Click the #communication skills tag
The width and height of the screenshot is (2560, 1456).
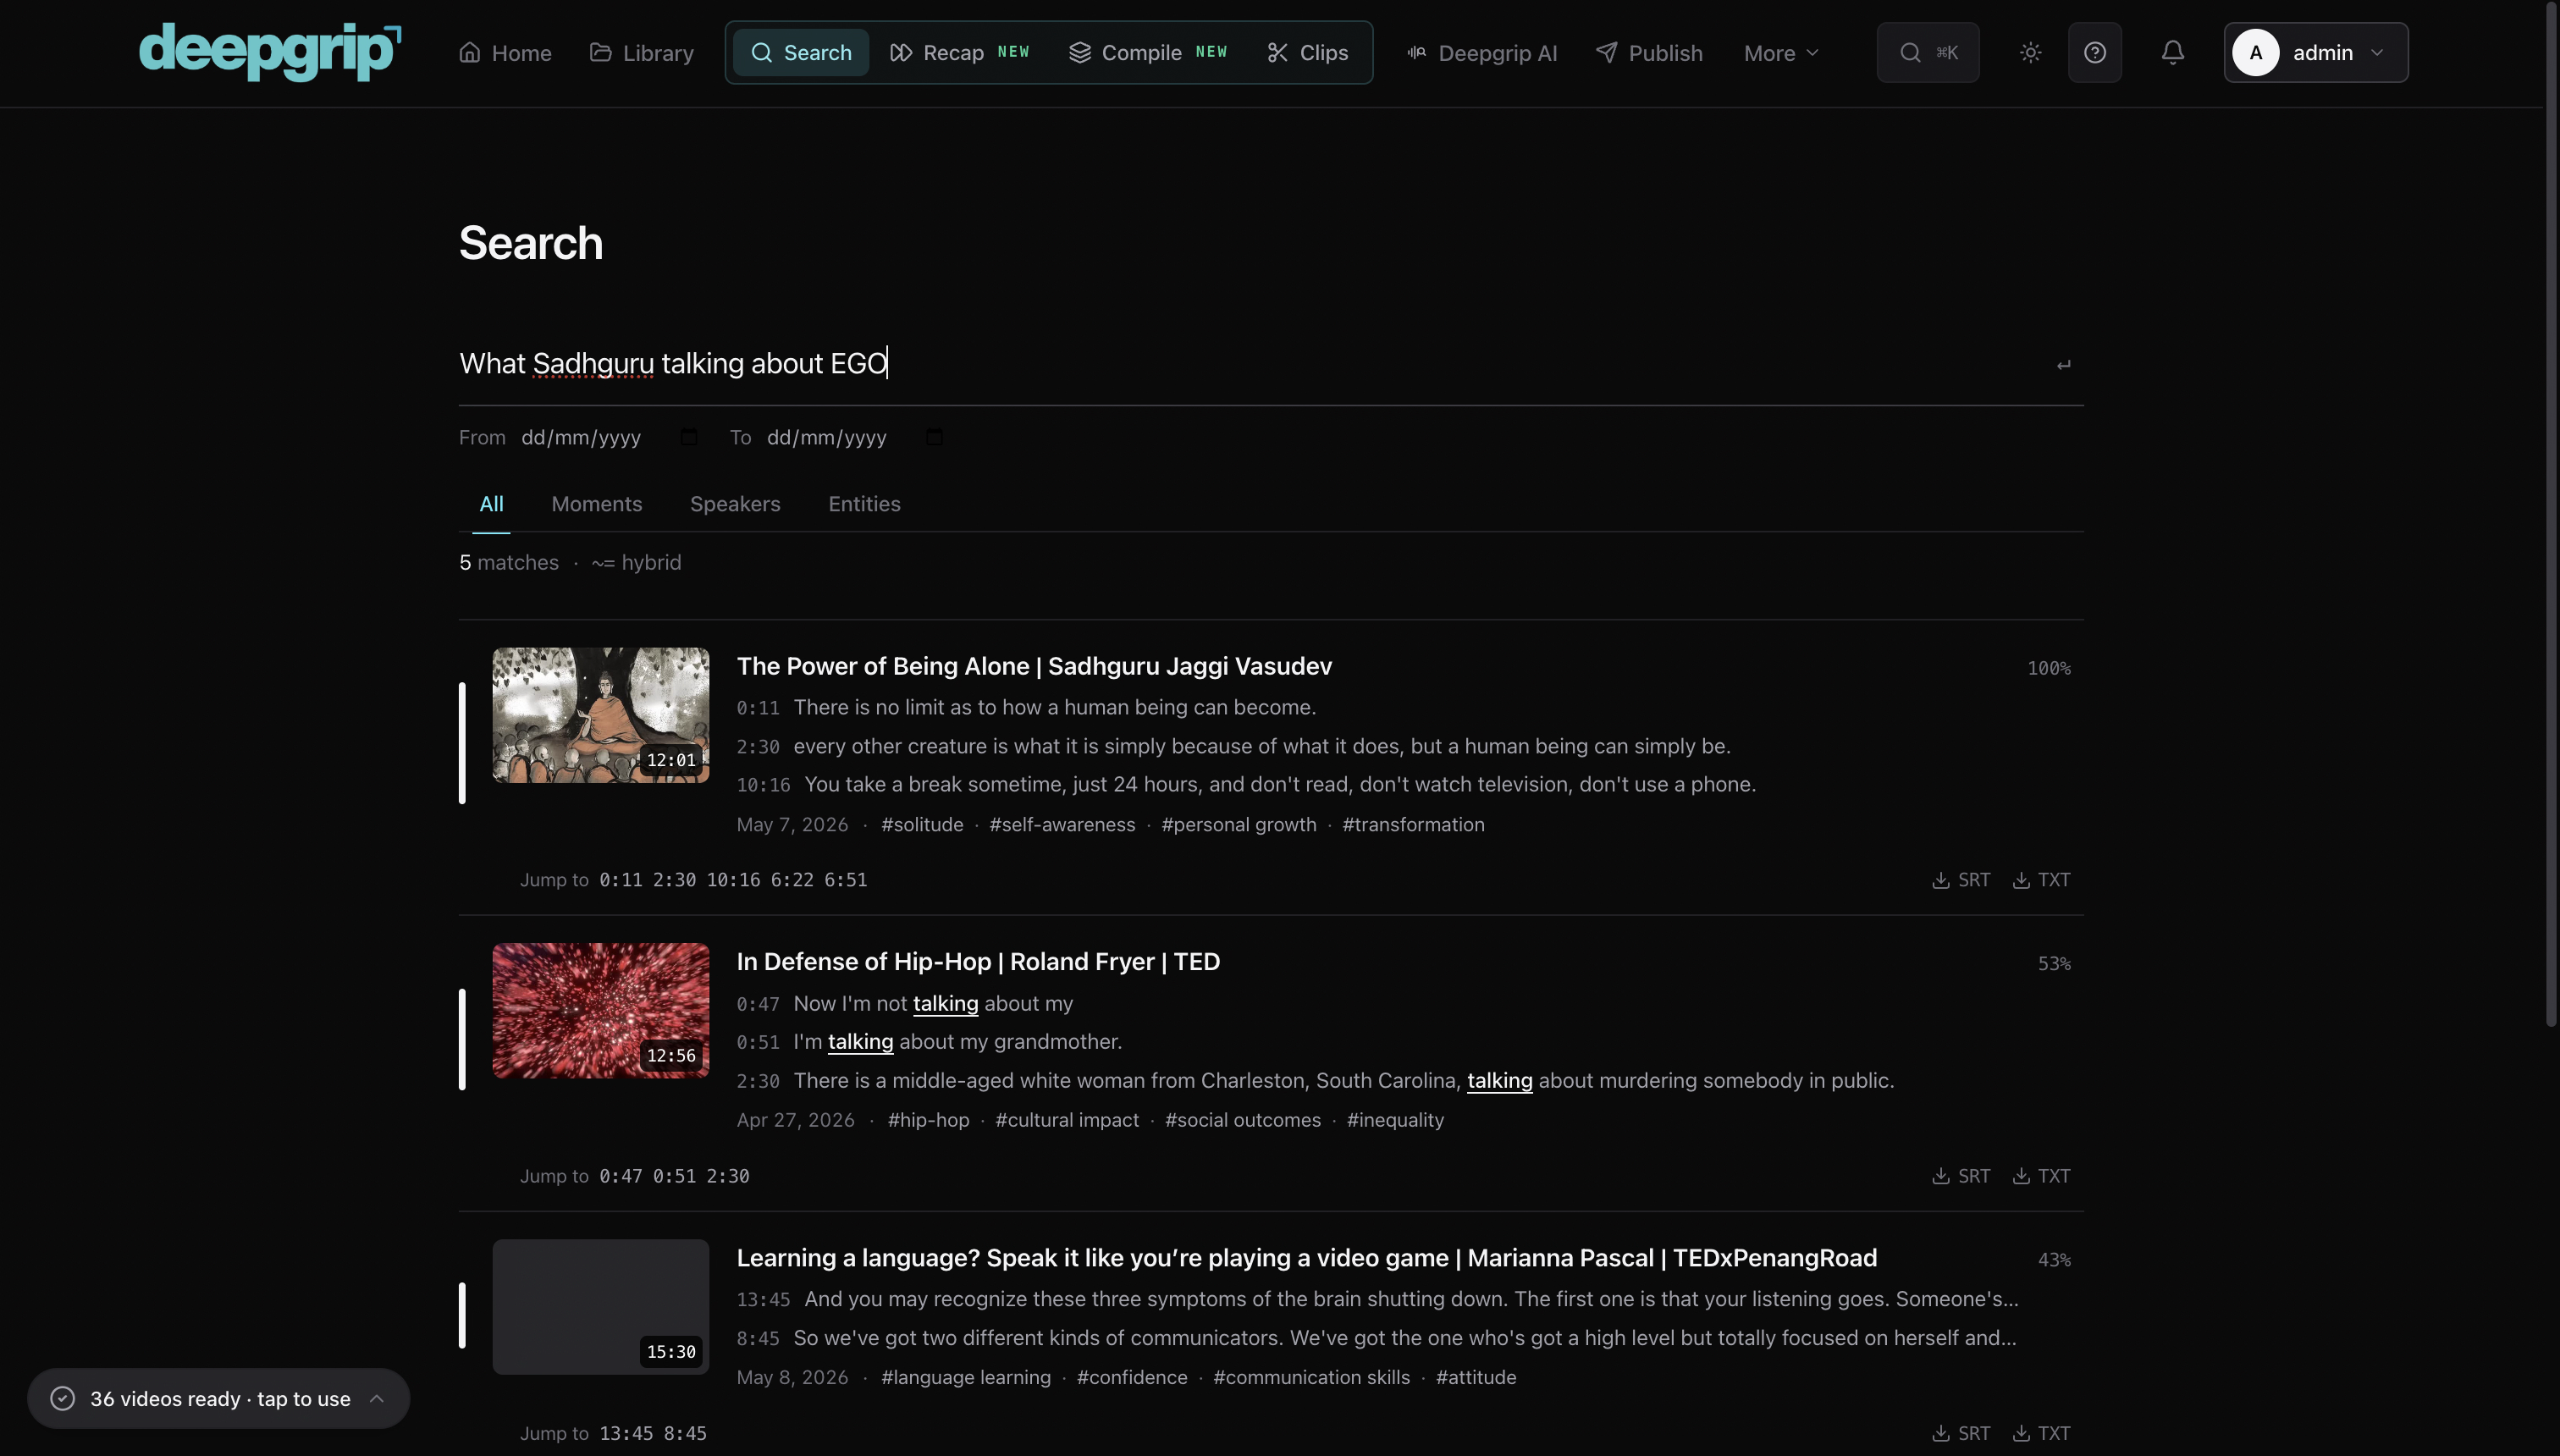click(x=1311, y=1377)
